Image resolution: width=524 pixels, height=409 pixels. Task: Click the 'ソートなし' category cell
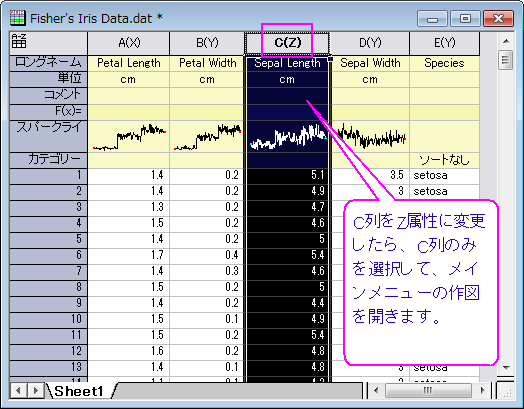(x=444, y=160)
